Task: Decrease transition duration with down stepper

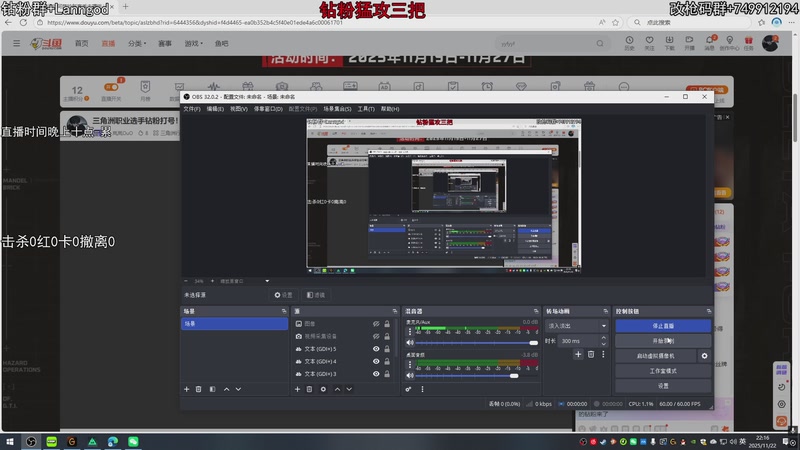Action: (x=604, y=344)
